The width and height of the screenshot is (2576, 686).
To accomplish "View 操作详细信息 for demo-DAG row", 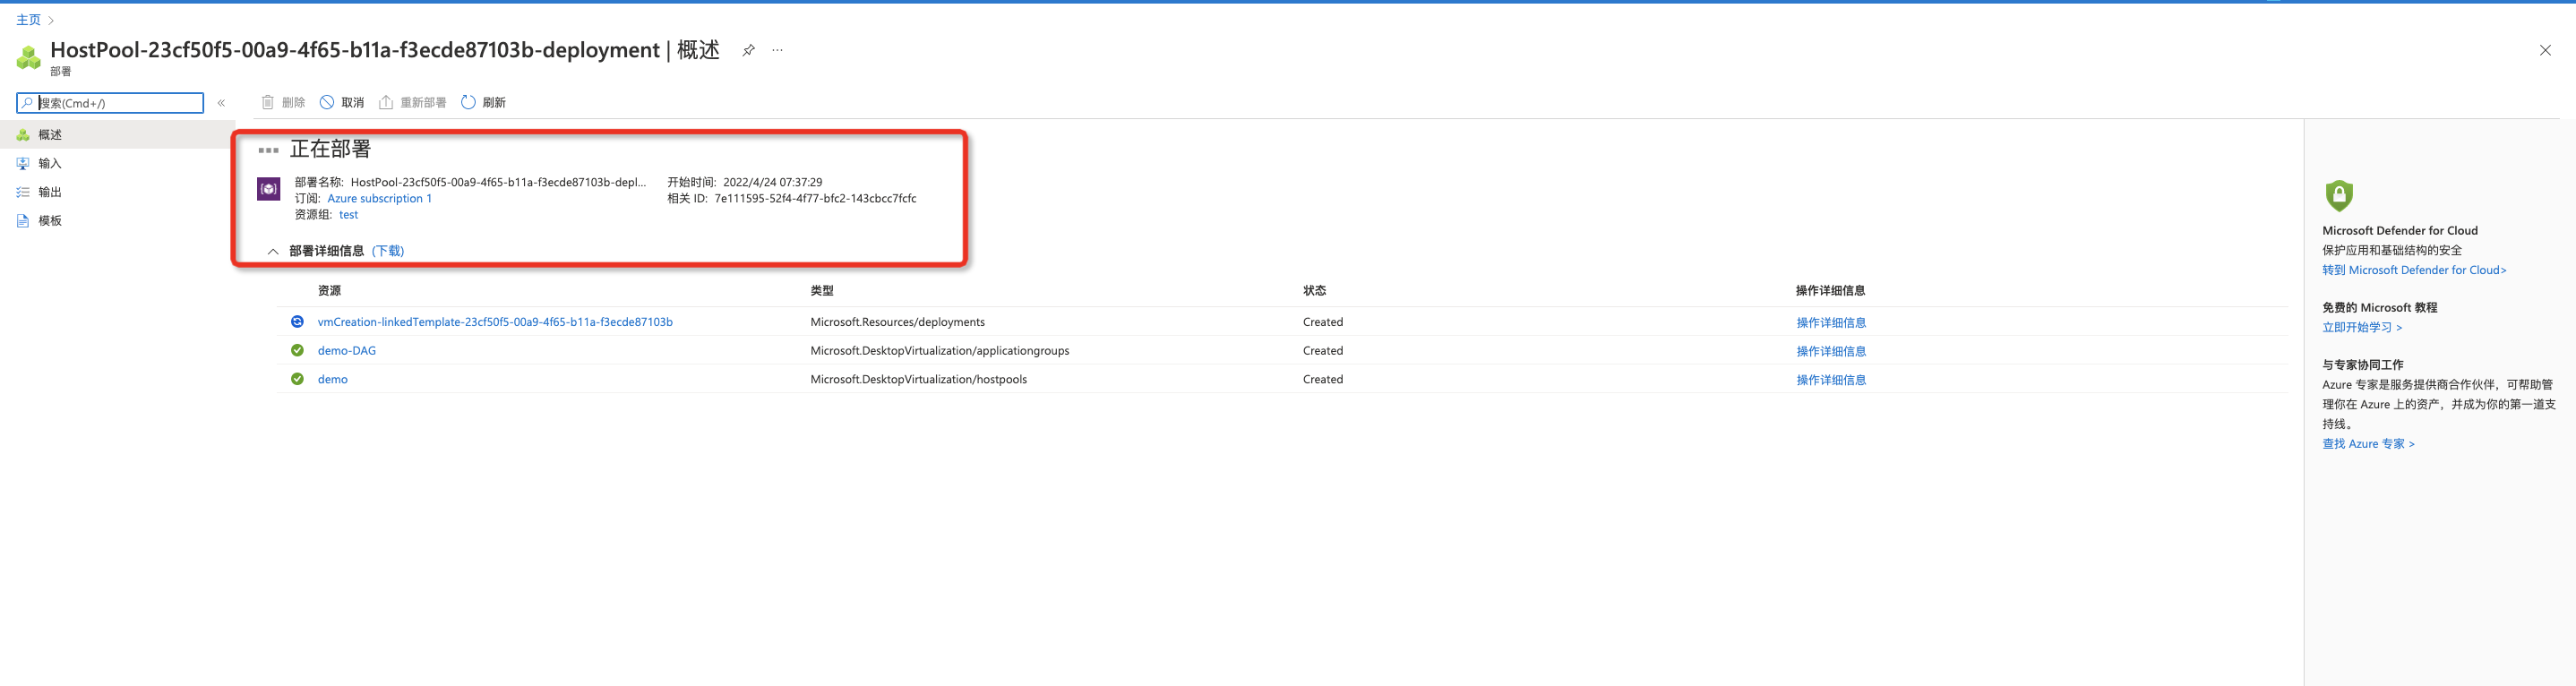I will pyautogui.click(x=1831, y=351).
